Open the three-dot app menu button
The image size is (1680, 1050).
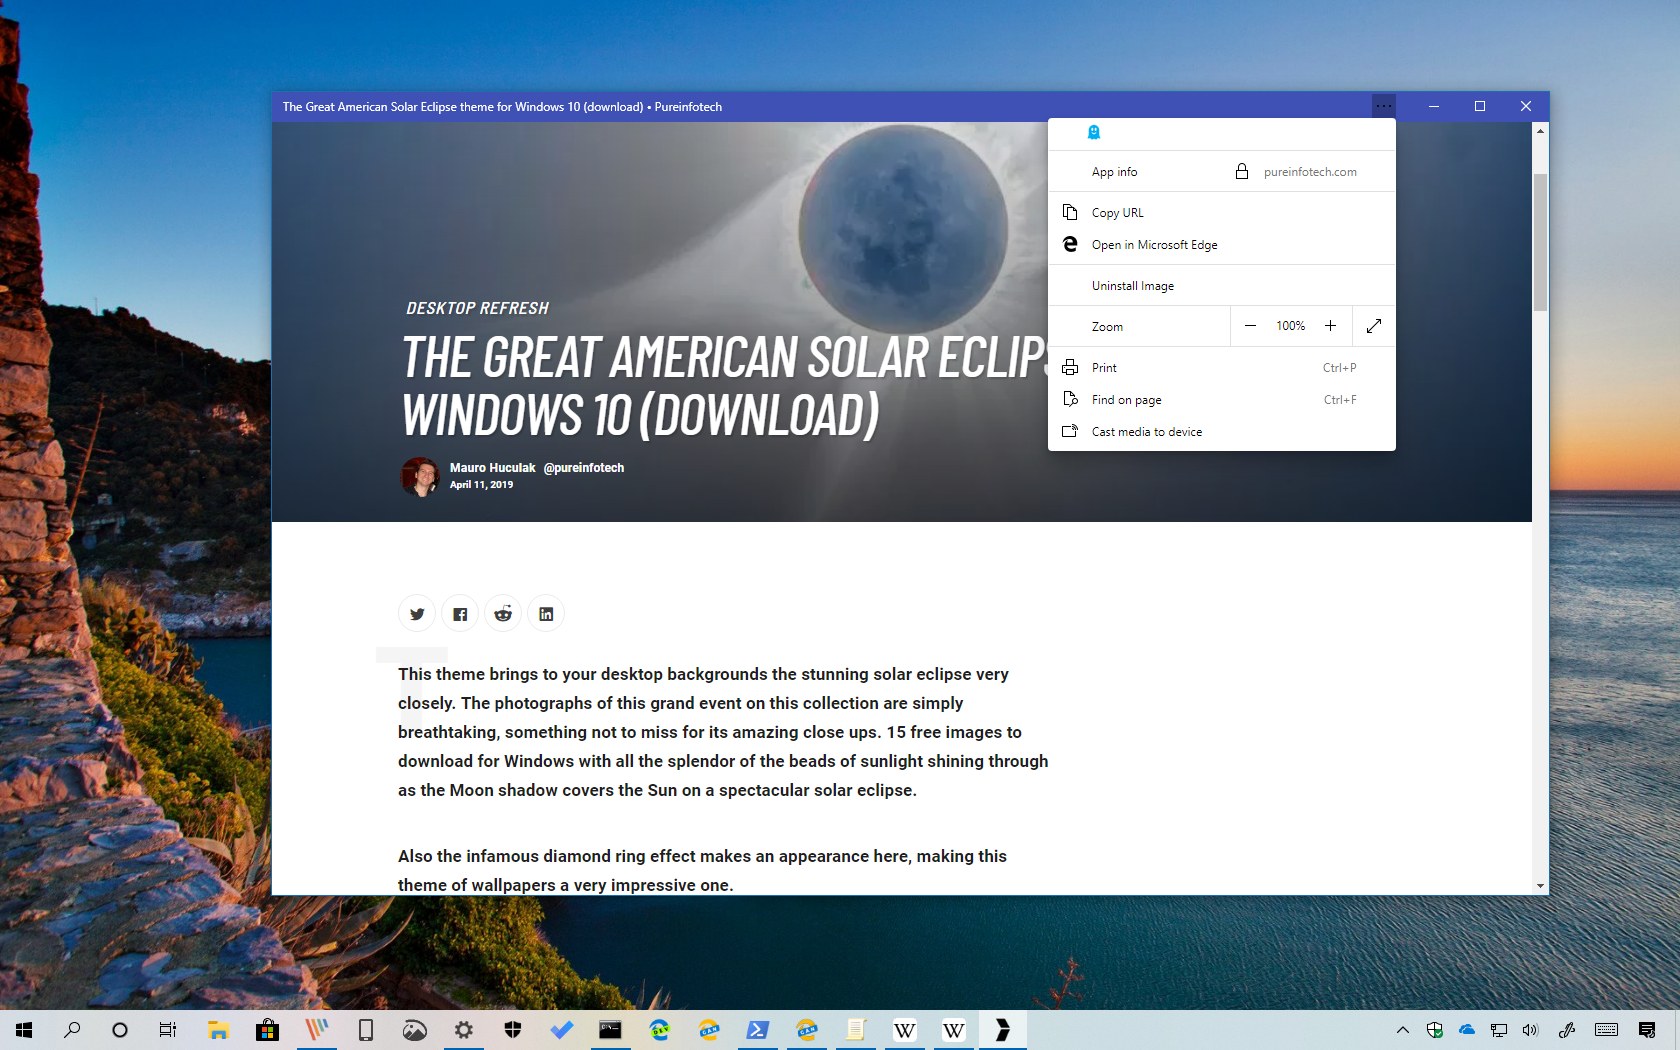point(1383,106)
